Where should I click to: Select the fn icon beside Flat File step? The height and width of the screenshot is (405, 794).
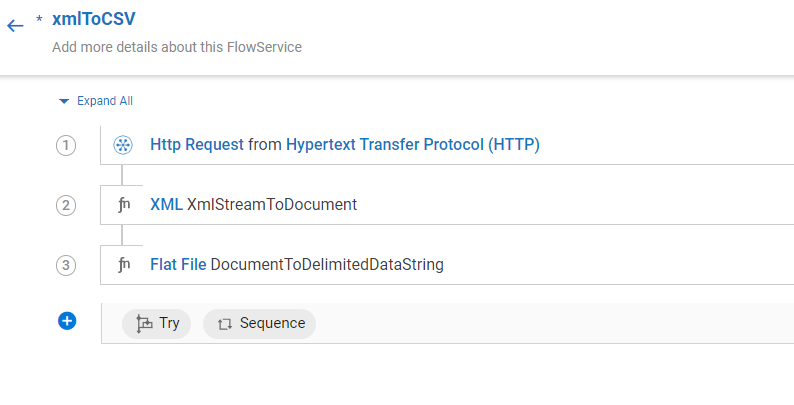[124, 264]
